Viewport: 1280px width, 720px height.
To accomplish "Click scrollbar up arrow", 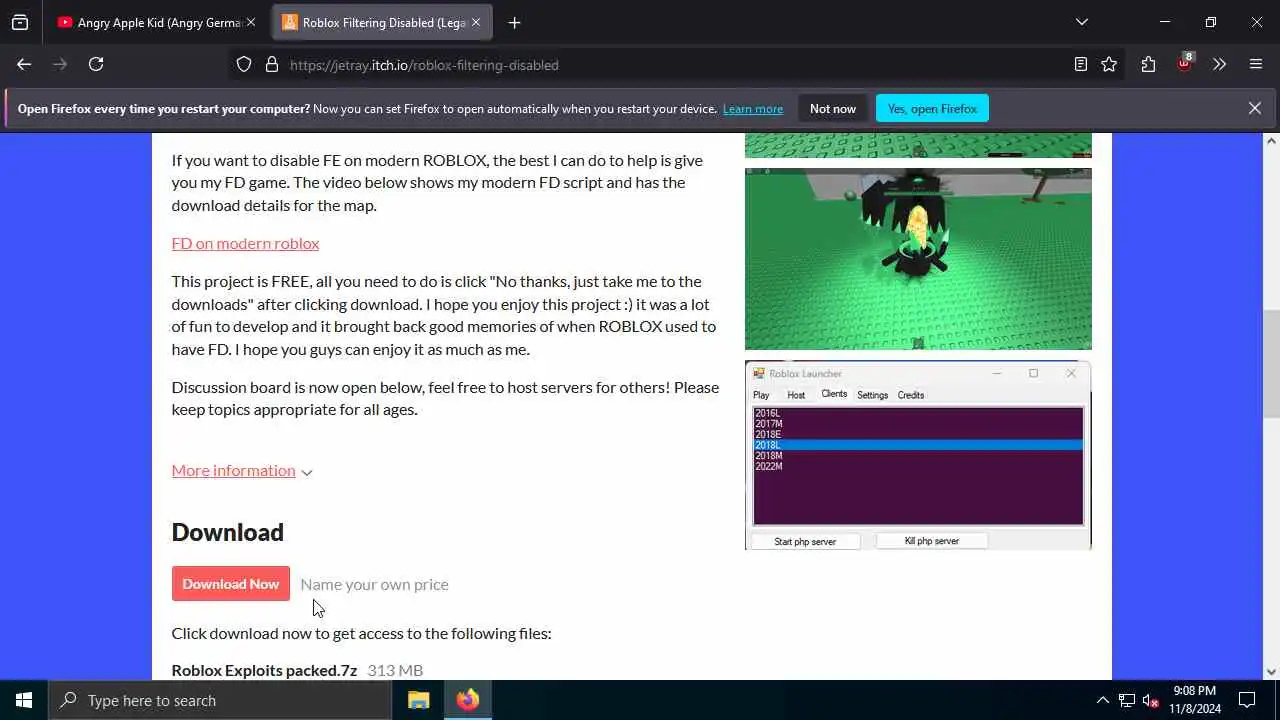I will [x=1271, y=141].
